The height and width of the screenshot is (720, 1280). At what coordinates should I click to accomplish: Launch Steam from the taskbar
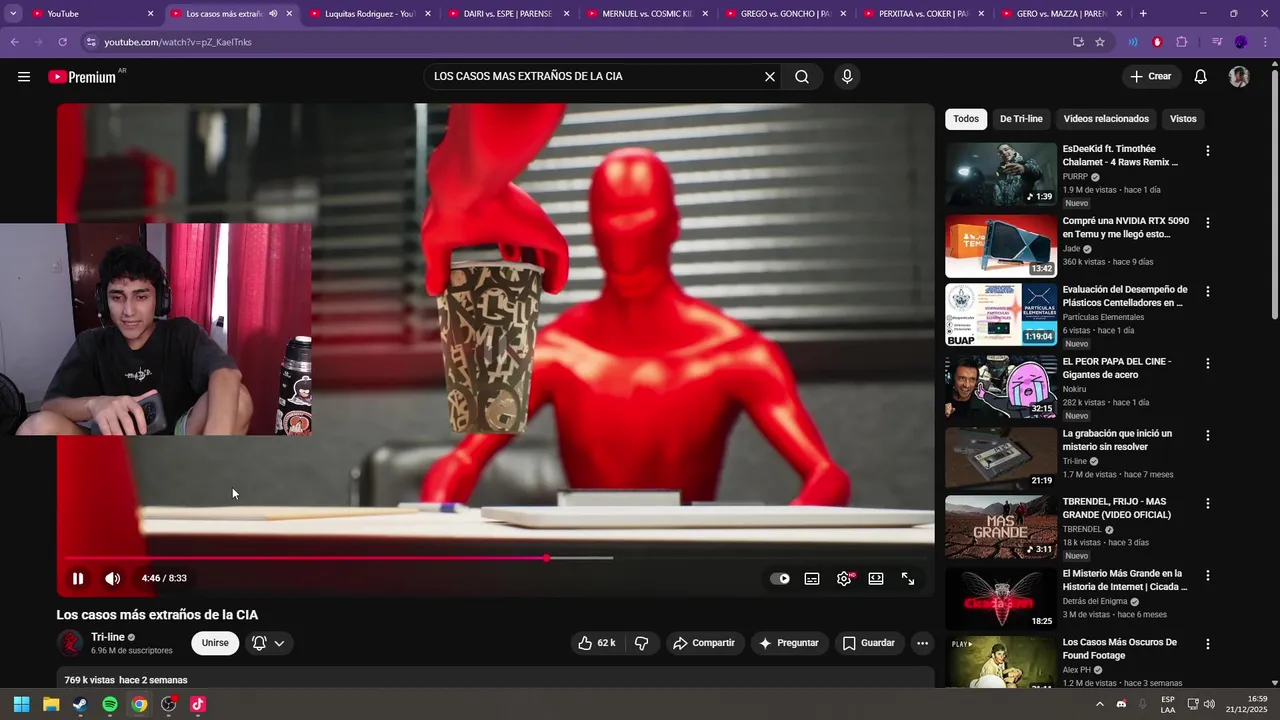[x=80, y=704]
